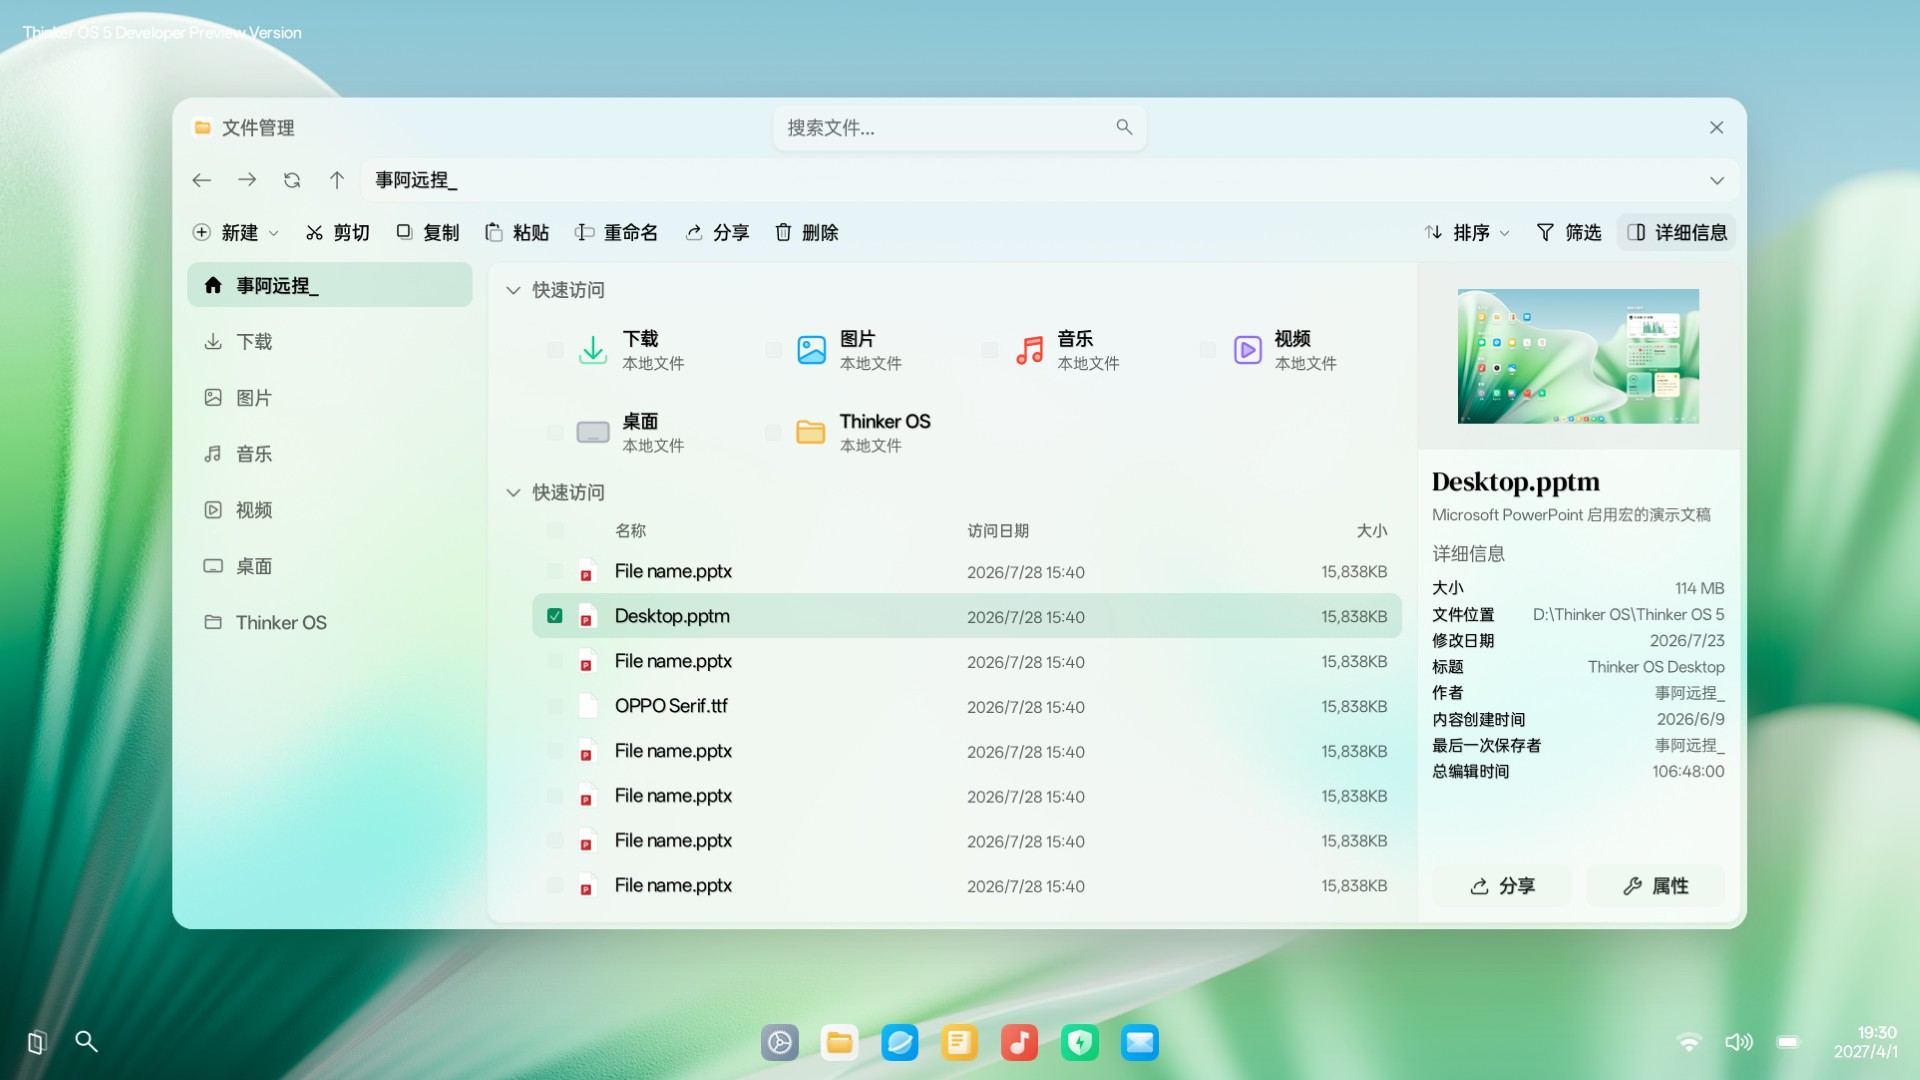Collapse the second quick access file list

coord(513,493)
